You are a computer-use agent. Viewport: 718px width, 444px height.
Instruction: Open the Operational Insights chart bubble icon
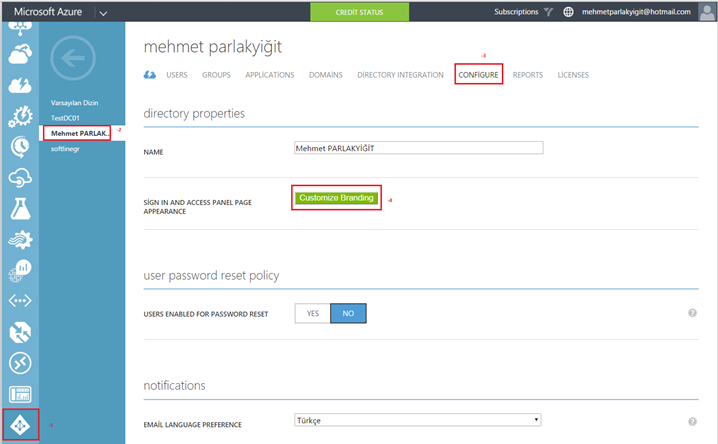pyautogui.click(x=20, y=271)
